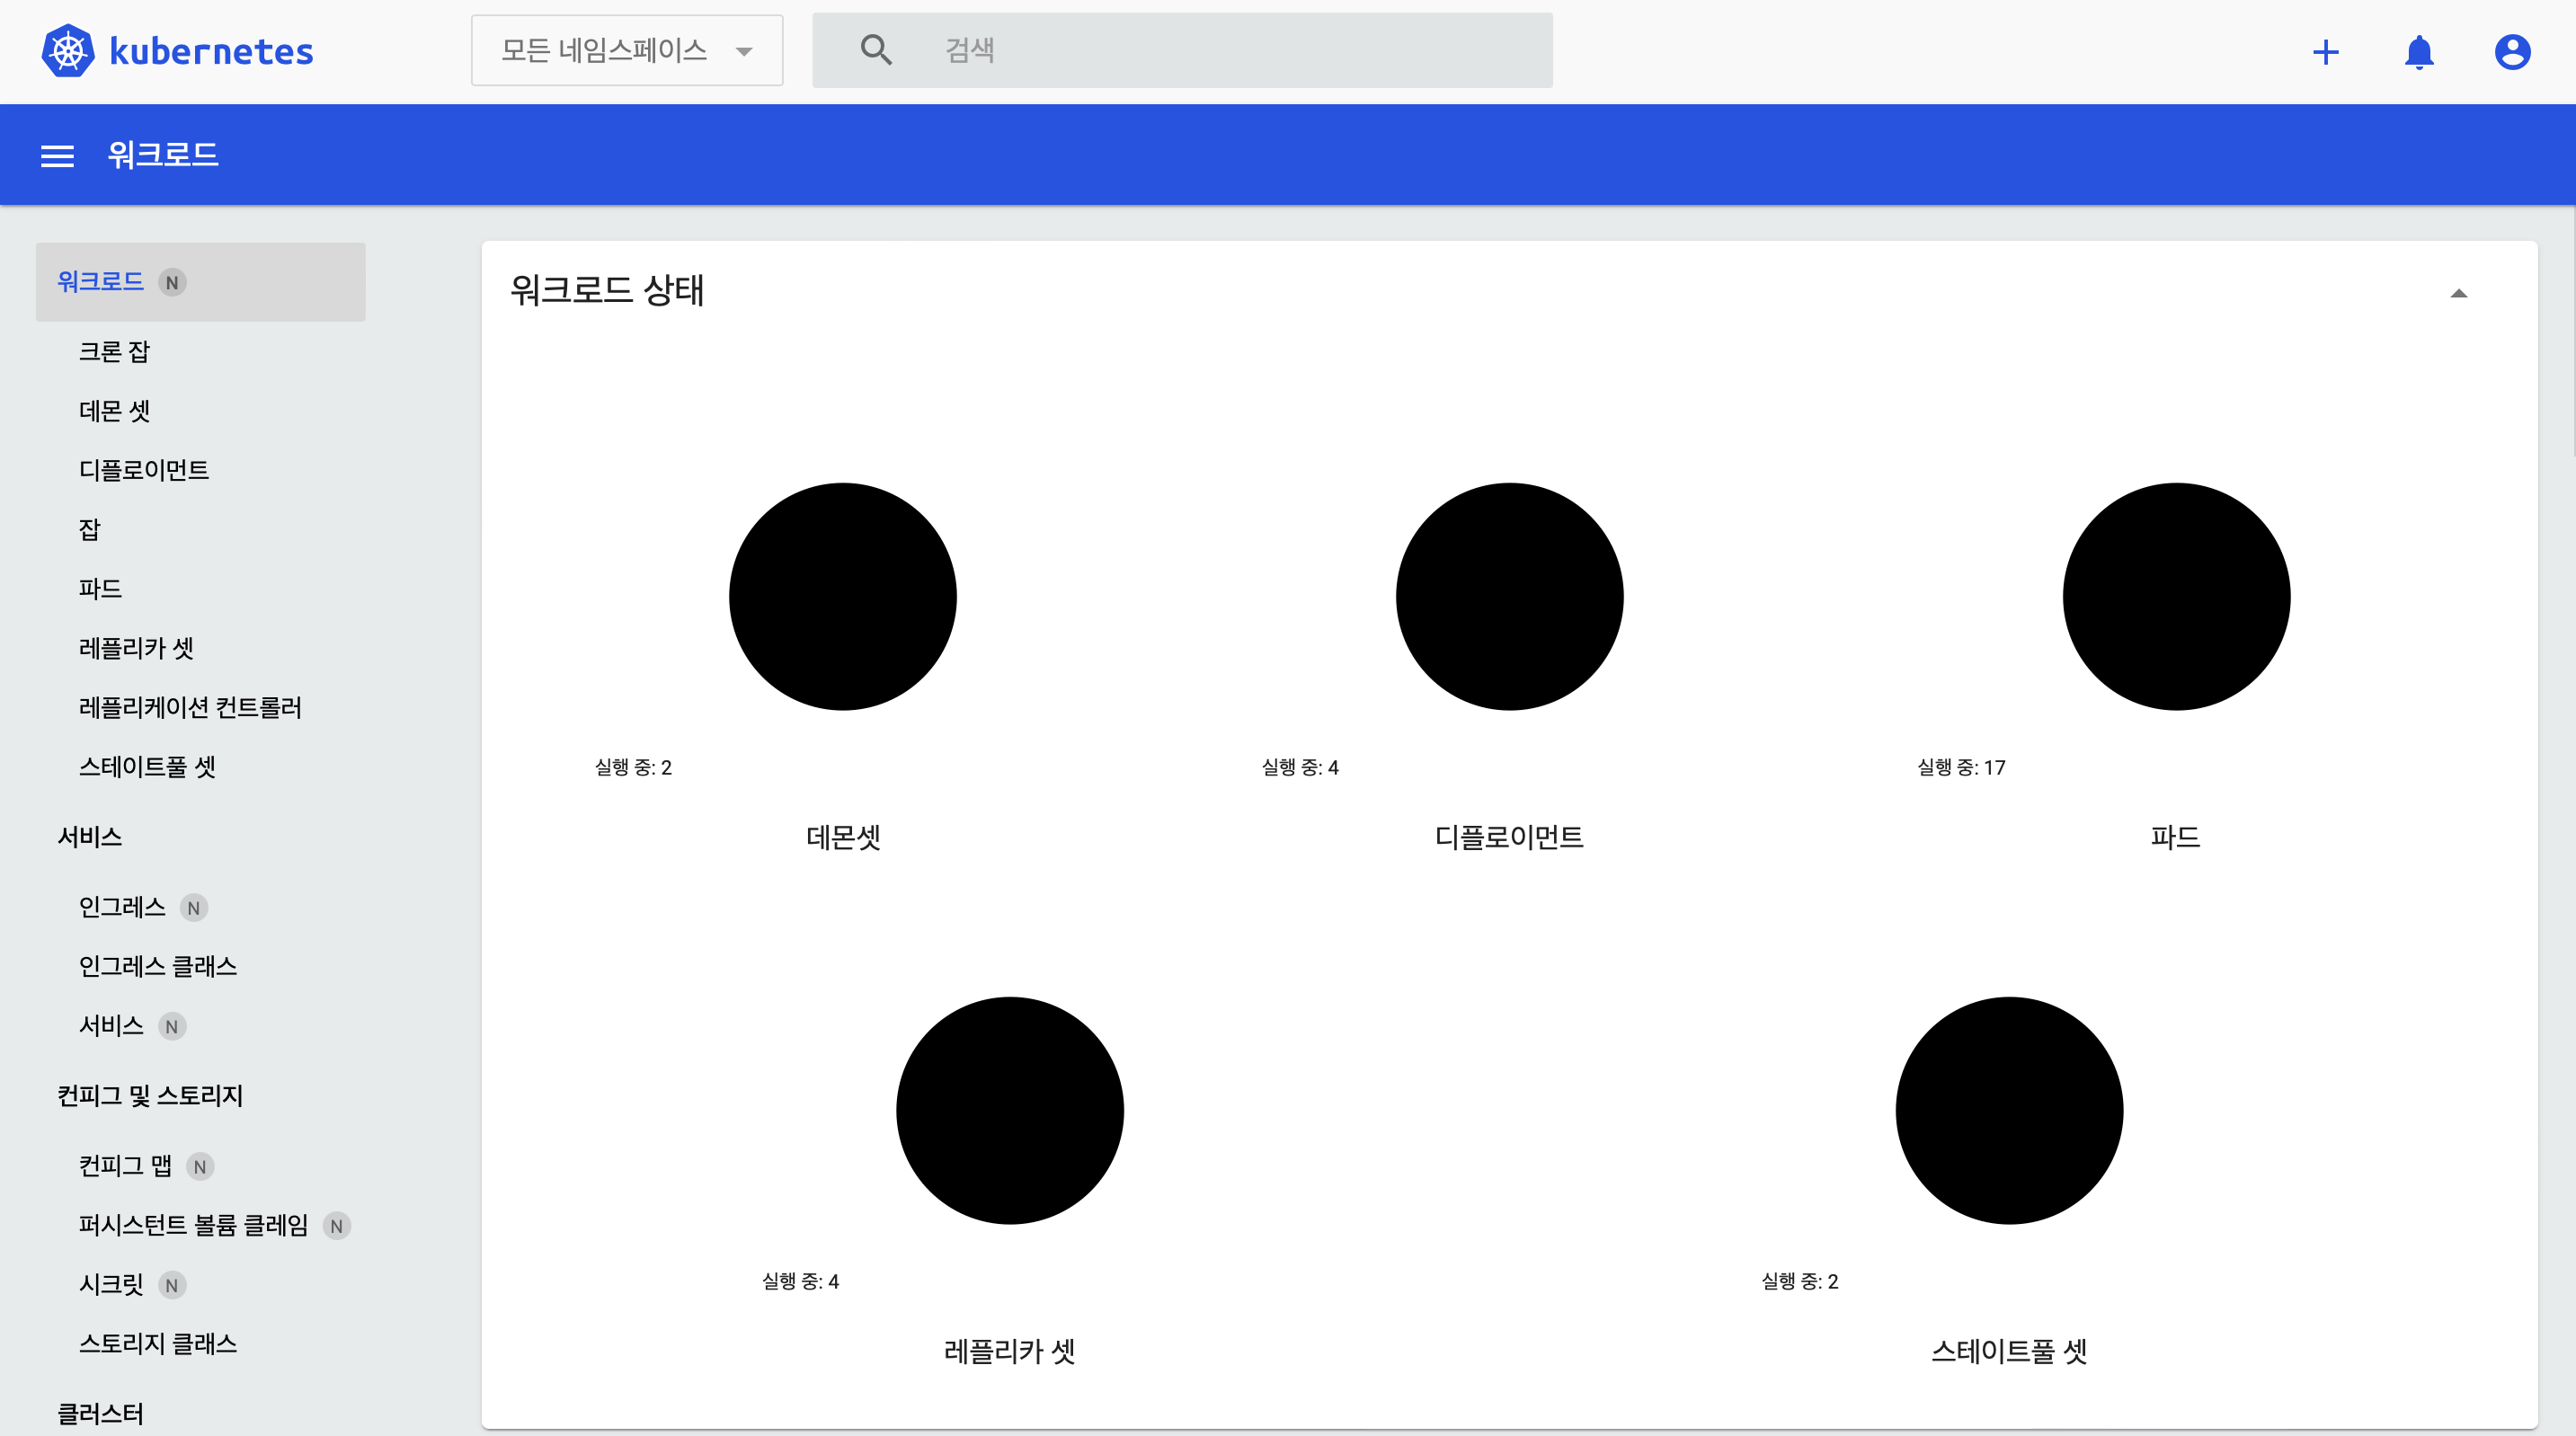
Task: Open 레플리카 셋 in the sidebar
Action: [136, 648]
